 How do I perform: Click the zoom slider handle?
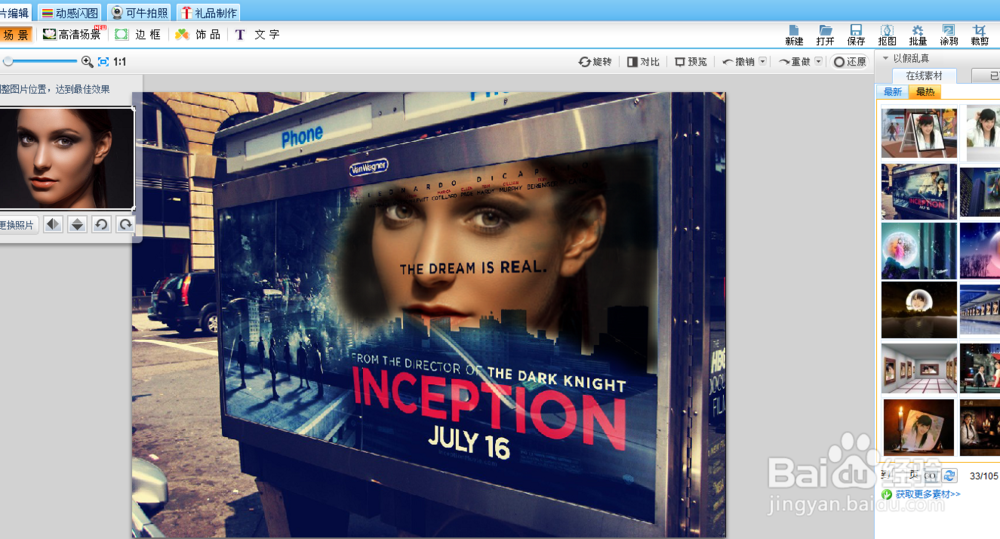[x=8, y=62]
